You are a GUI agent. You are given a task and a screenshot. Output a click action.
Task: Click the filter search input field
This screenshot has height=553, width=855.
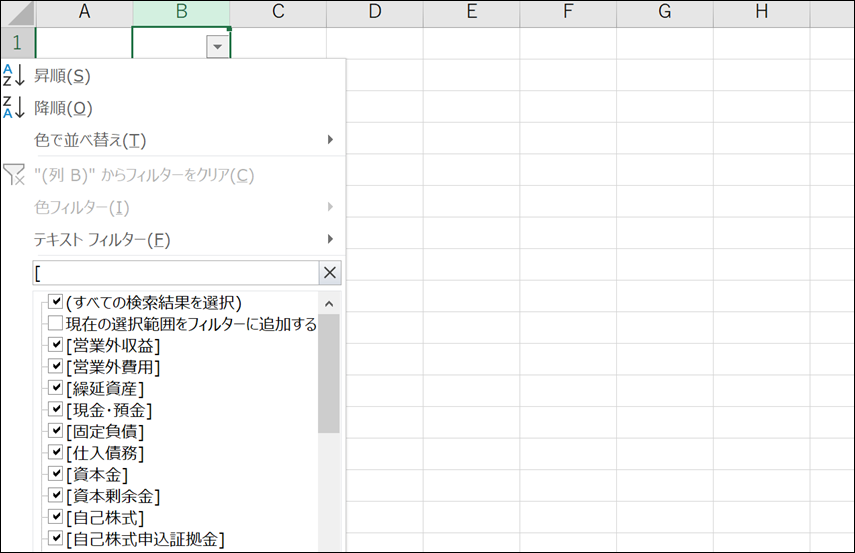click(x=175, y=273)
